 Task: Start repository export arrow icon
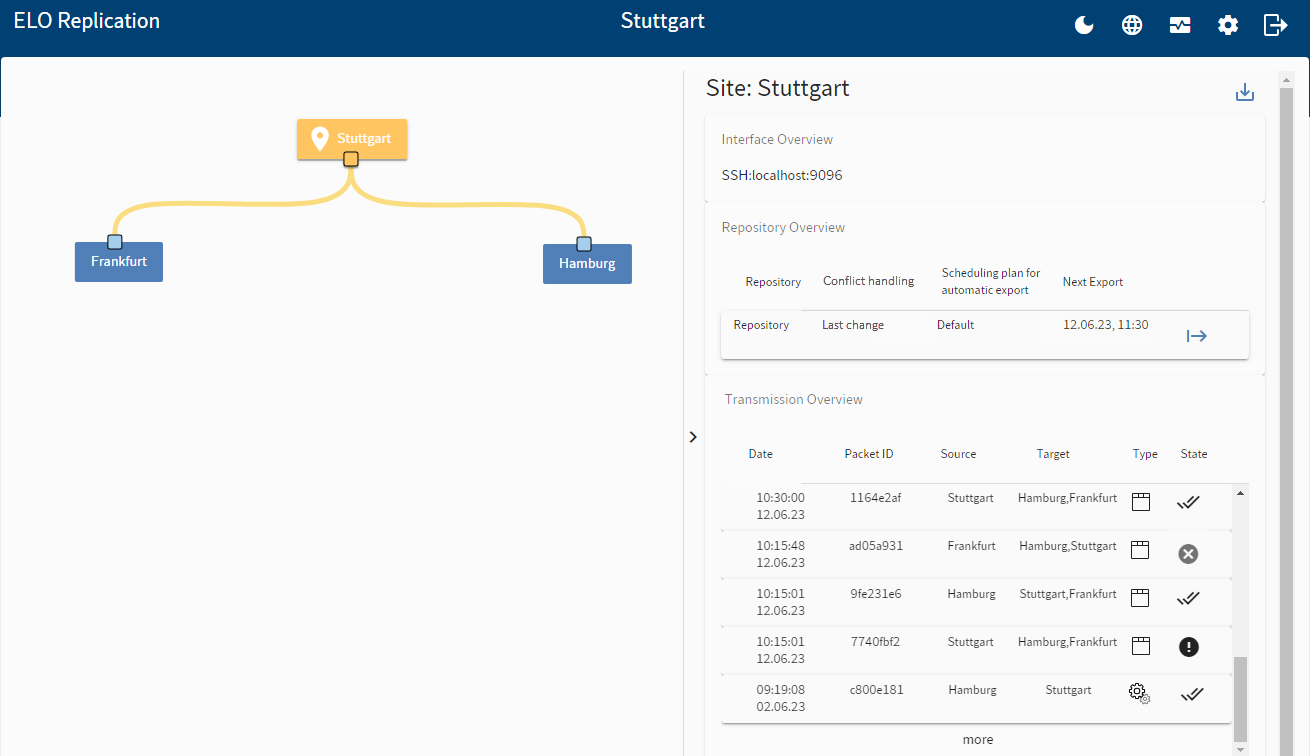(x=1197, y=336)
